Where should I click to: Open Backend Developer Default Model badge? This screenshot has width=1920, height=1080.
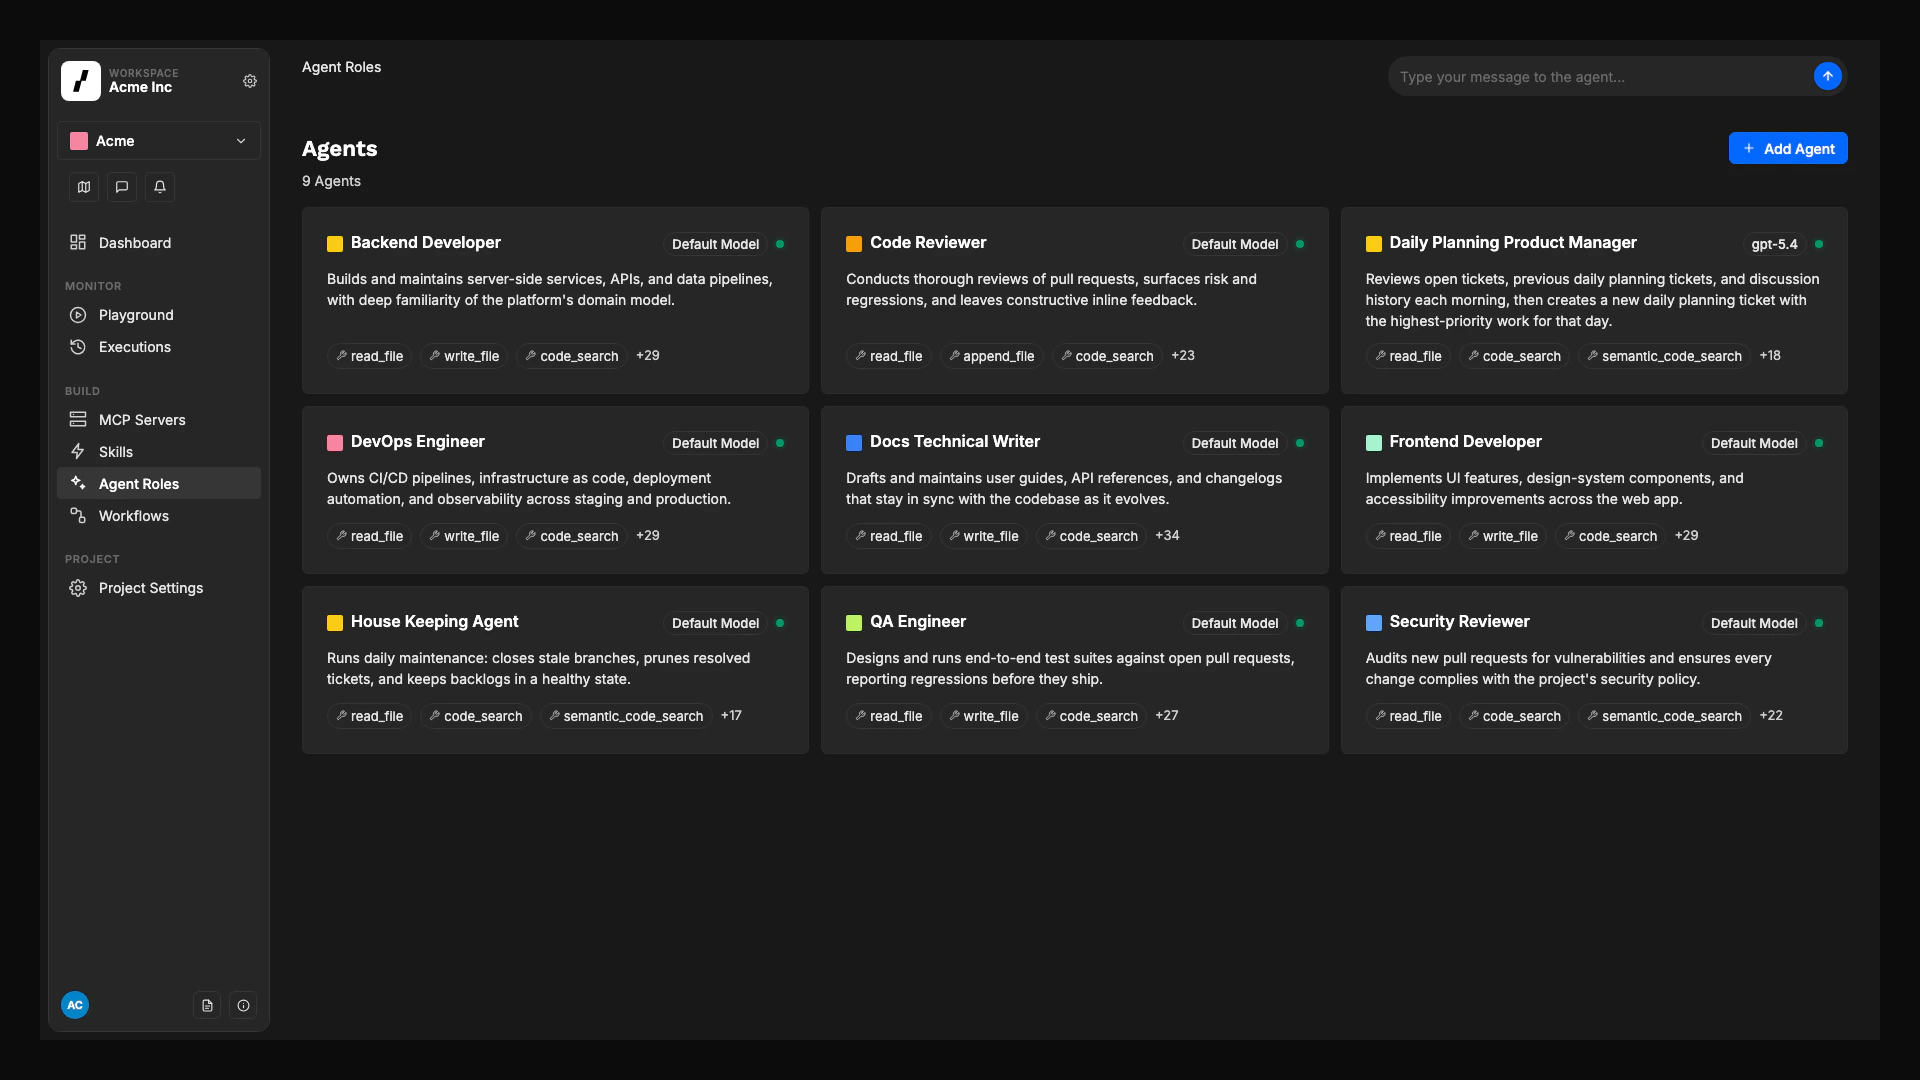point(715,244)
